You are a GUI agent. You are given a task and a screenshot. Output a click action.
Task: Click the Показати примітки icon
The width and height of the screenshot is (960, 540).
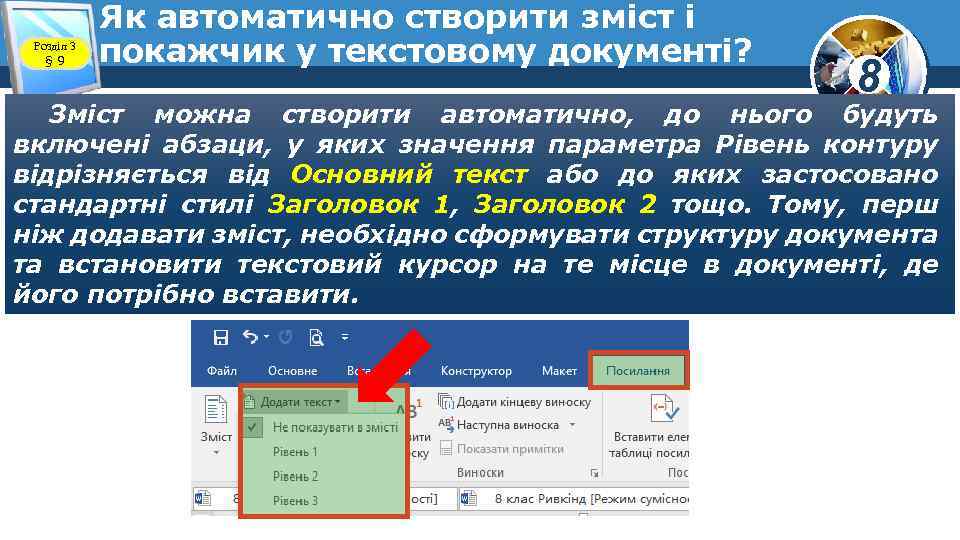pos(446,448)
